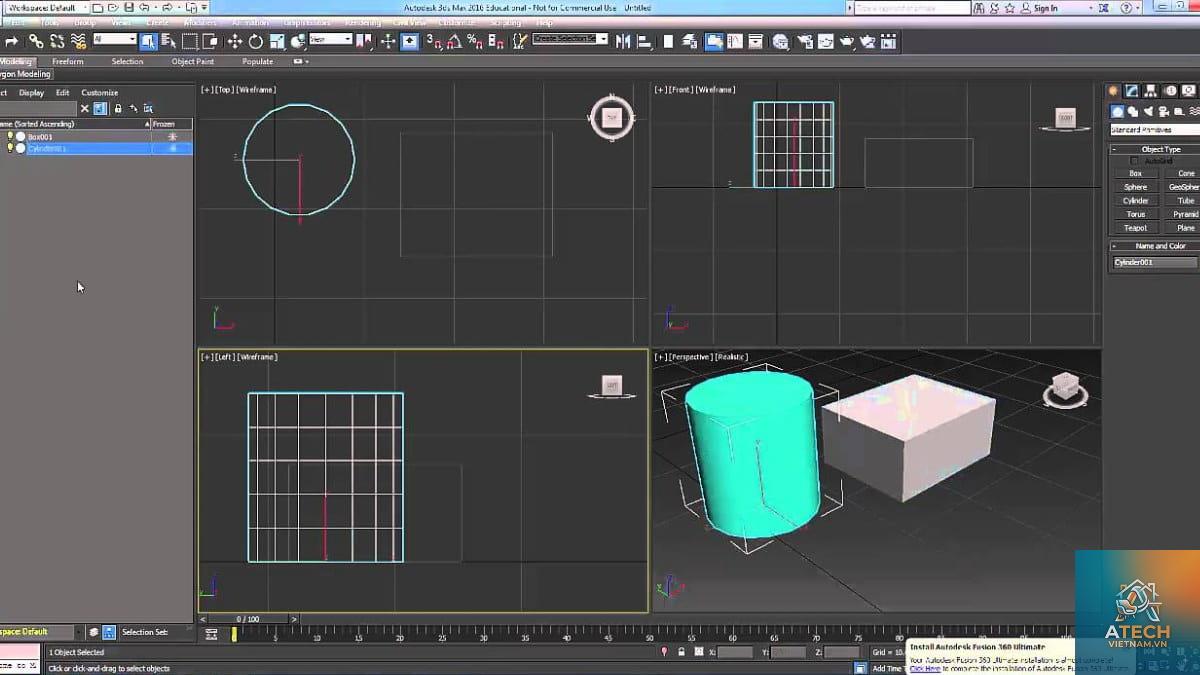The image size is (1200, 675).
Task: Select Box001 in the Scene Explorer
Action: click(40, 136)
